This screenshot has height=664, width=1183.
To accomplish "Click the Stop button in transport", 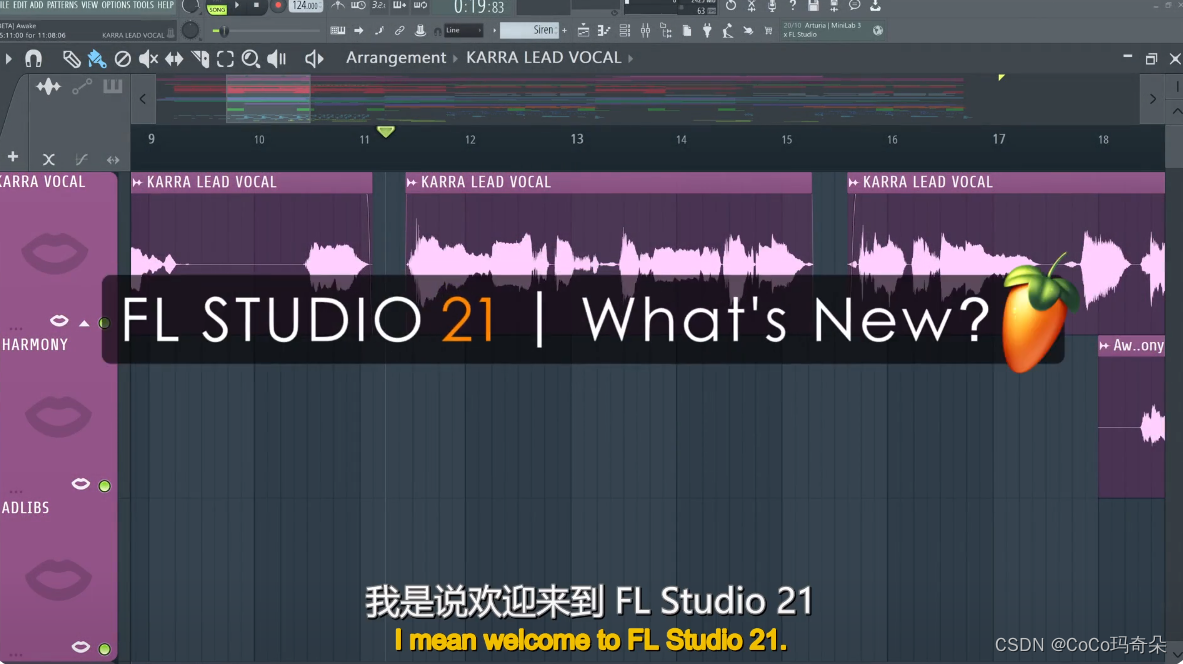I will tap(257, 5).
